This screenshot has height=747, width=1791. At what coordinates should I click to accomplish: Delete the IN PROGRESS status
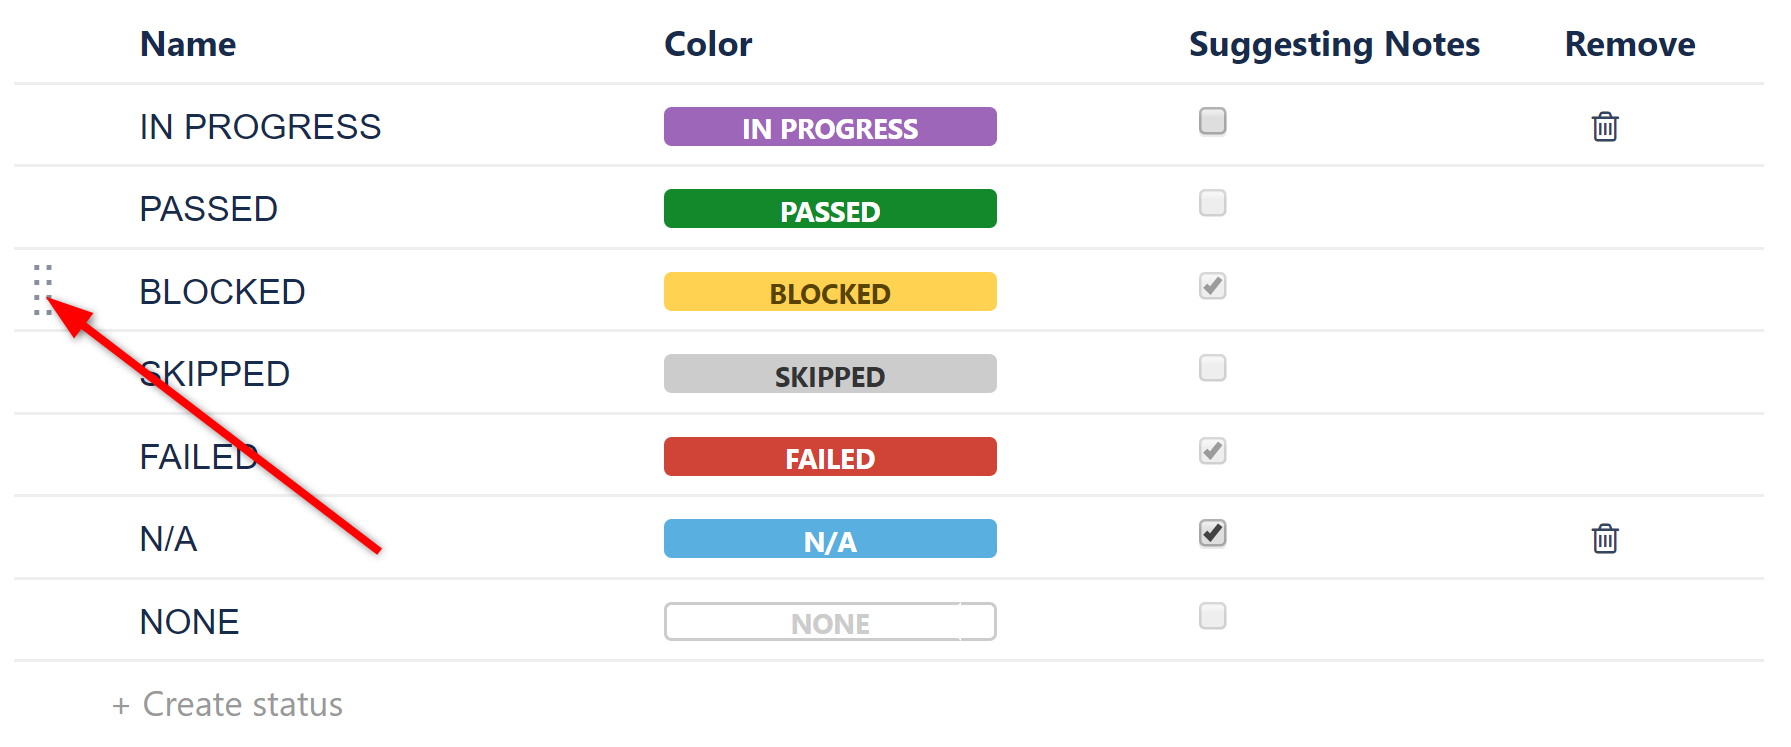[1604, 127]
